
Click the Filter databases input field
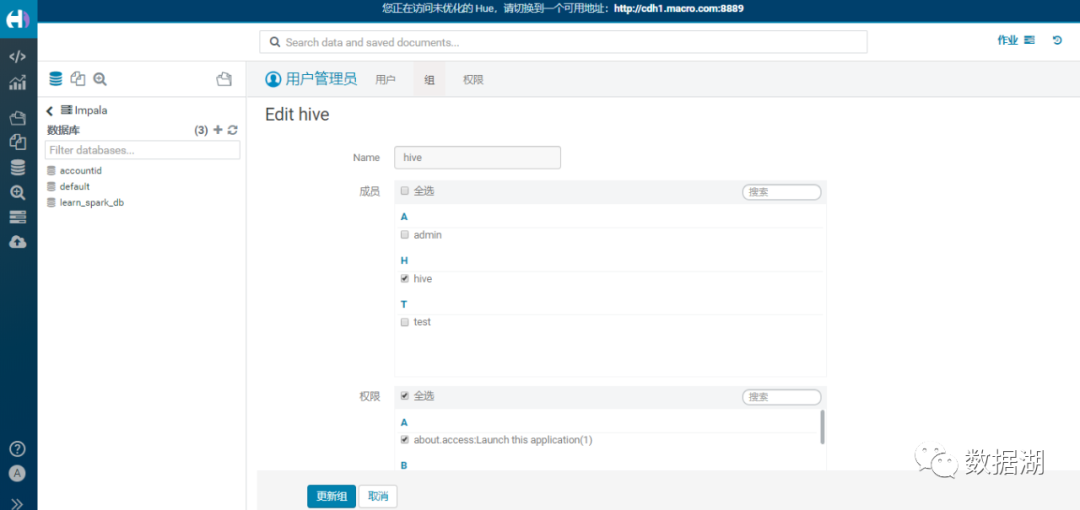coord(143,150)
